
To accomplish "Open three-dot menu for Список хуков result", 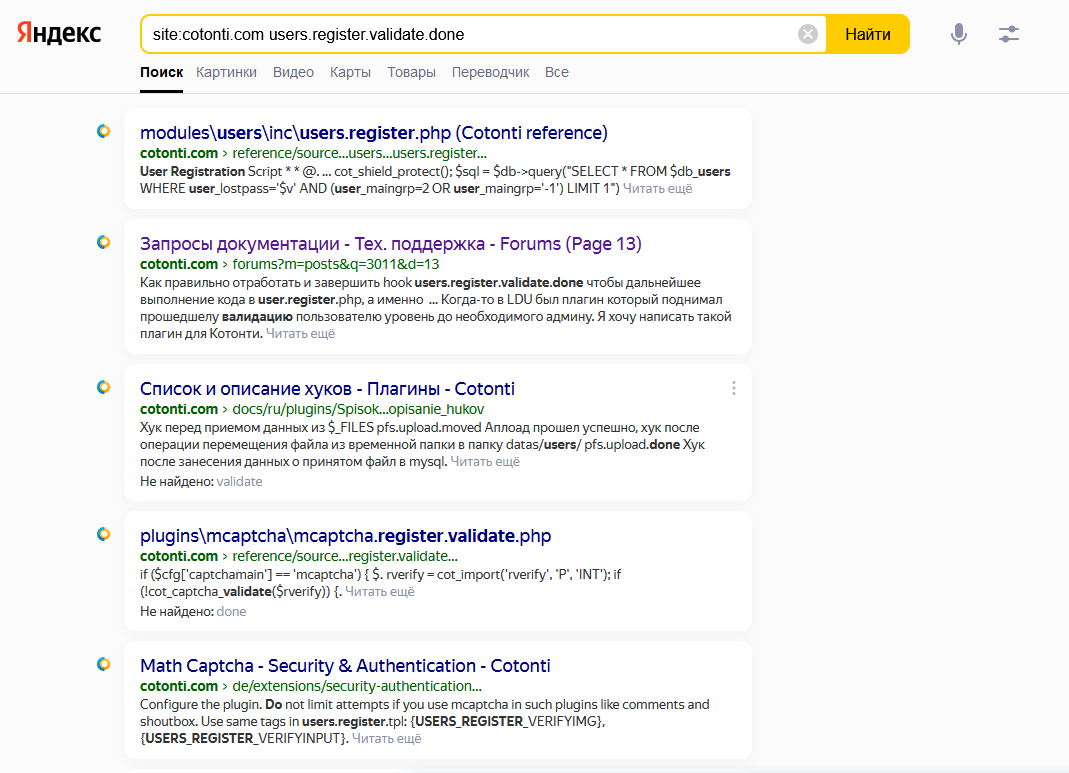I will (x=734, y=388).
